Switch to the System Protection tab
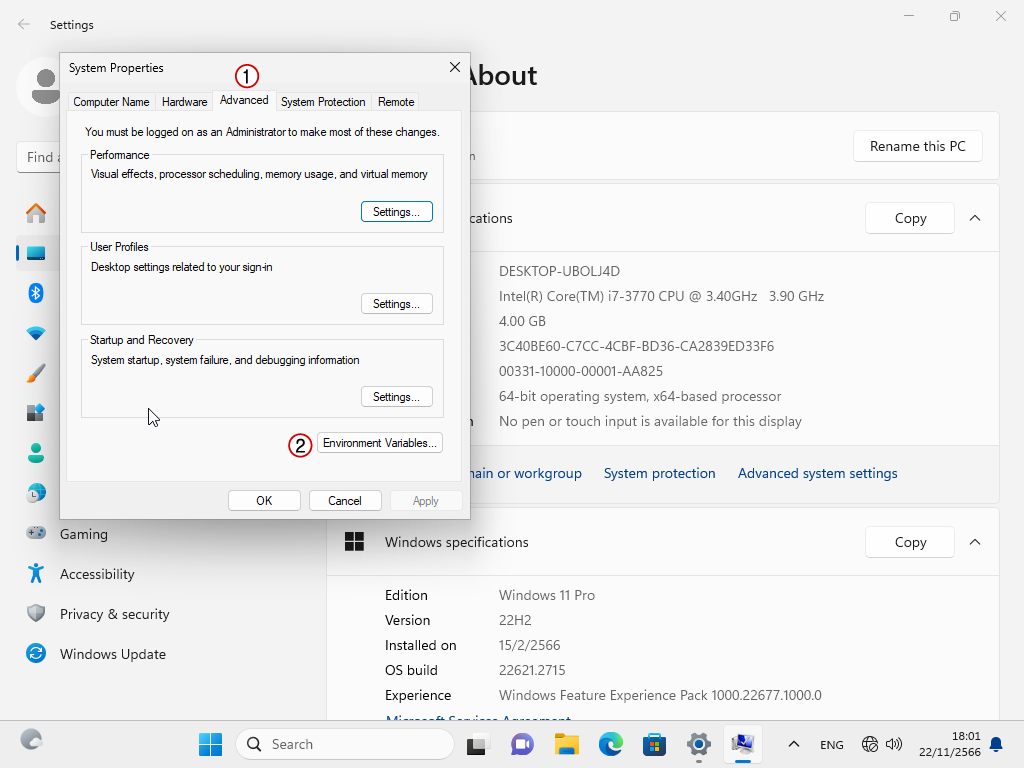The image size is (1024, 768). pyautogui.click(x=323, y=102)
